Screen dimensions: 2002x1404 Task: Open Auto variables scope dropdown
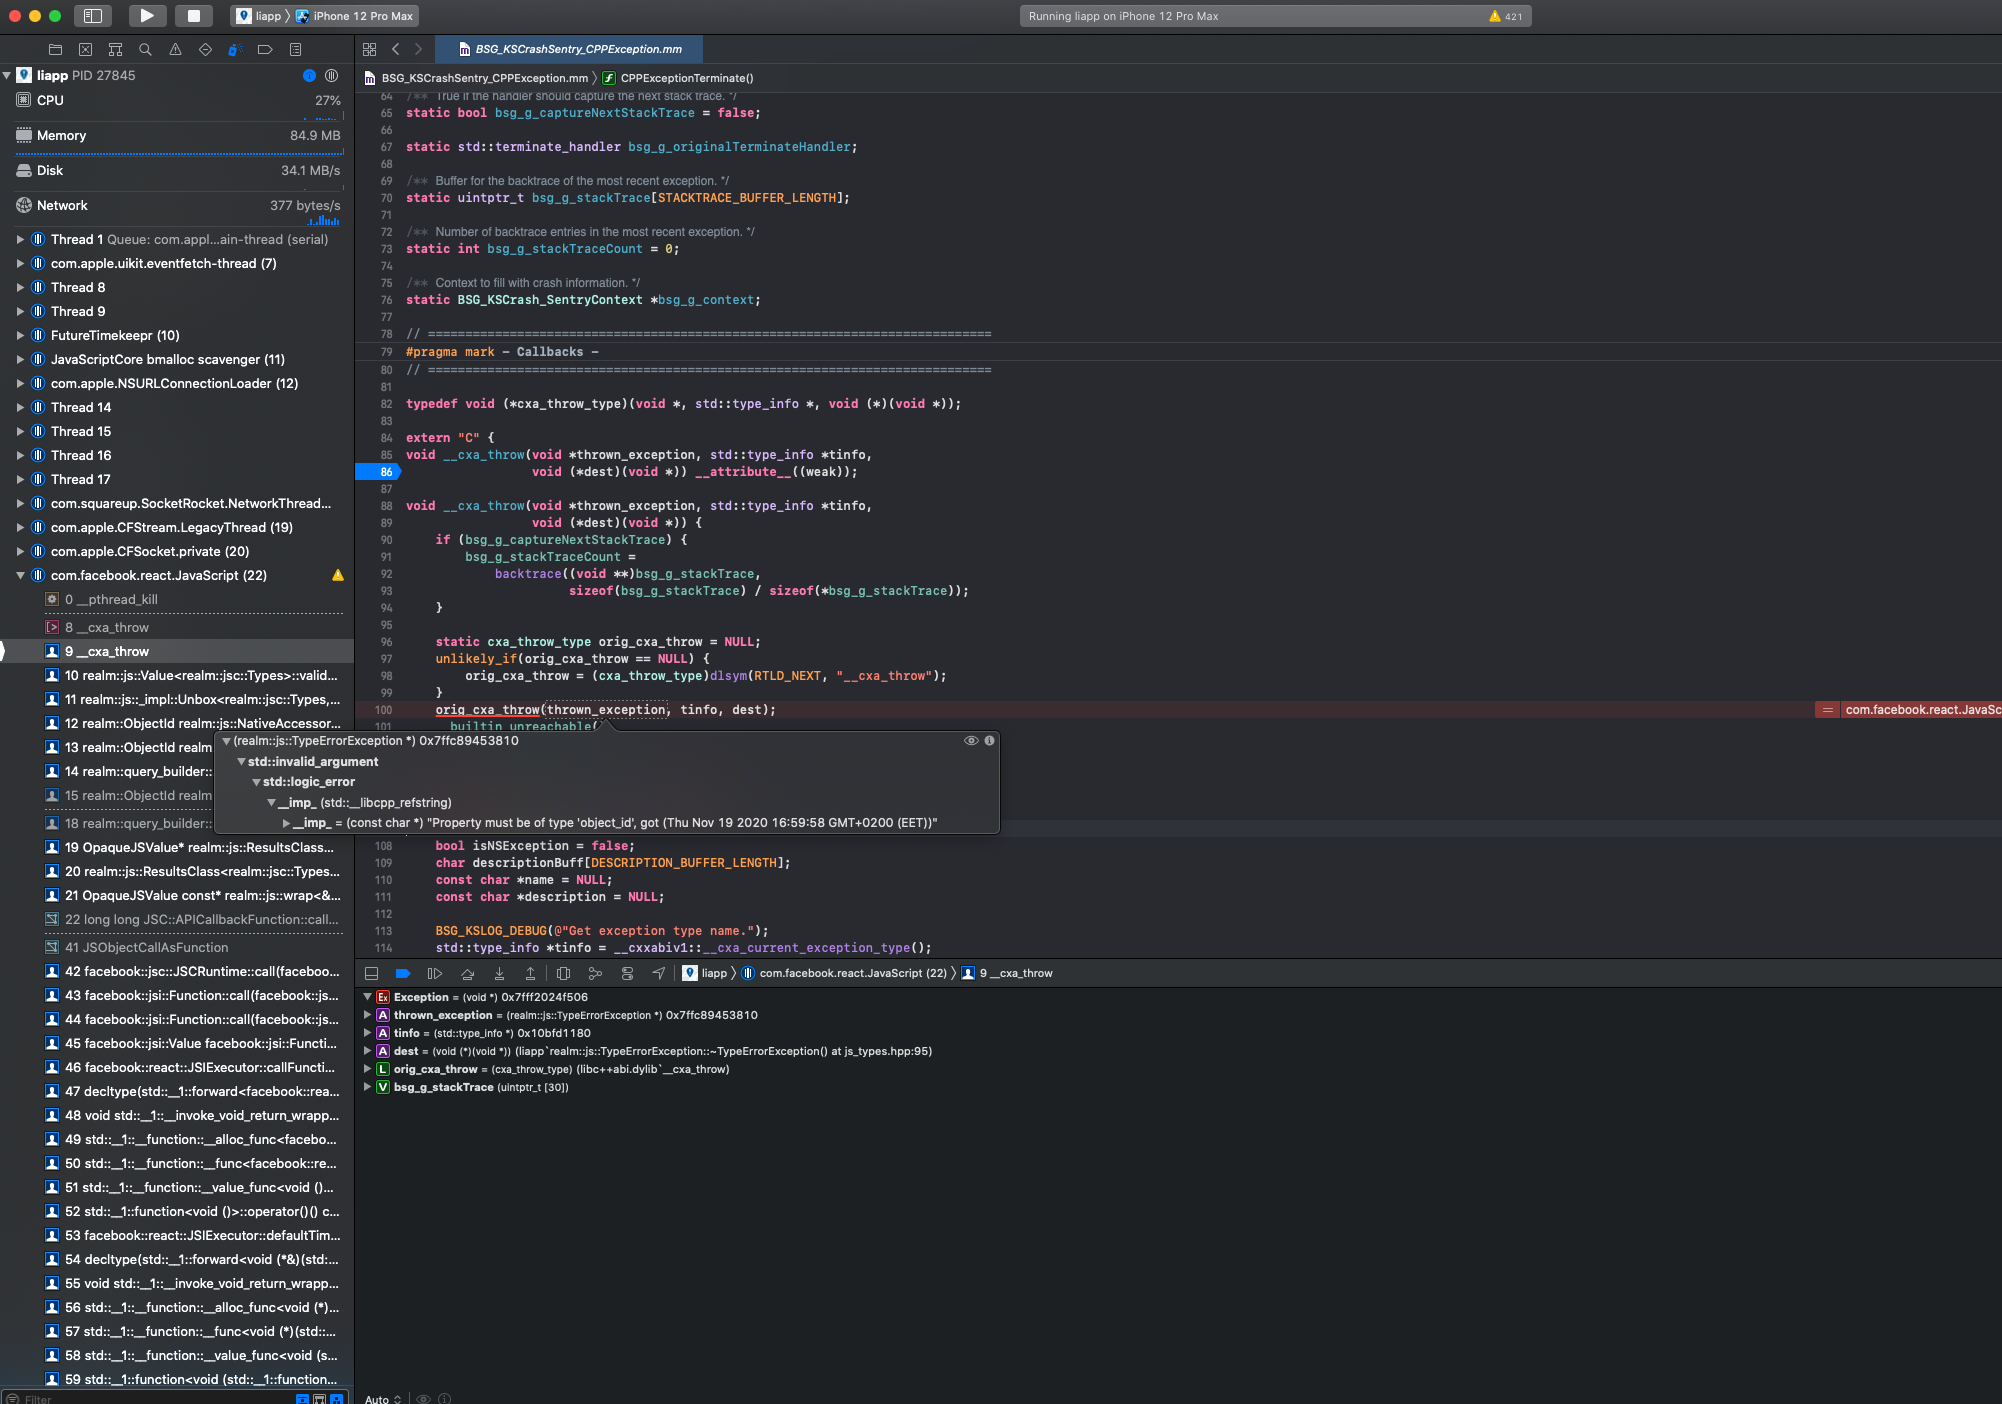tap(383, 1398)
